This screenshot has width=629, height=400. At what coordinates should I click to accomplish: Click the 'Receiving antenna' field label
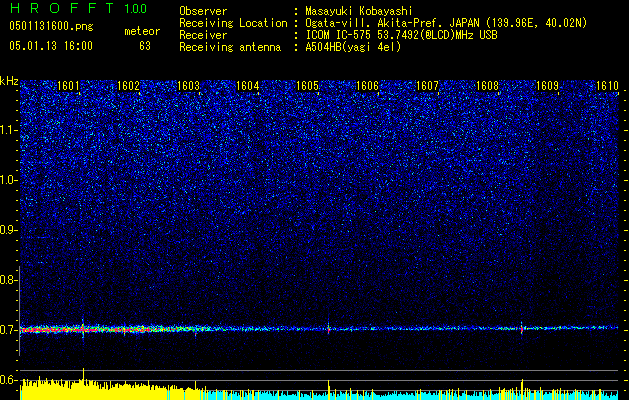point(230,47)
